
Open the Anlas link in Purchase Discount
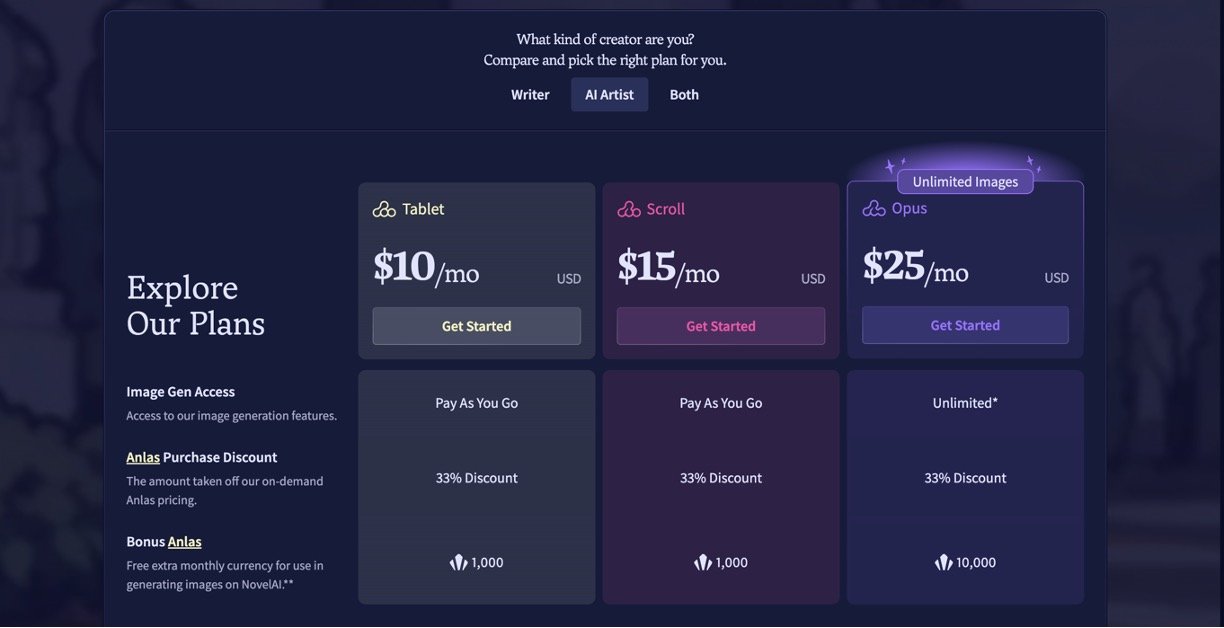[x=143, y=457]
